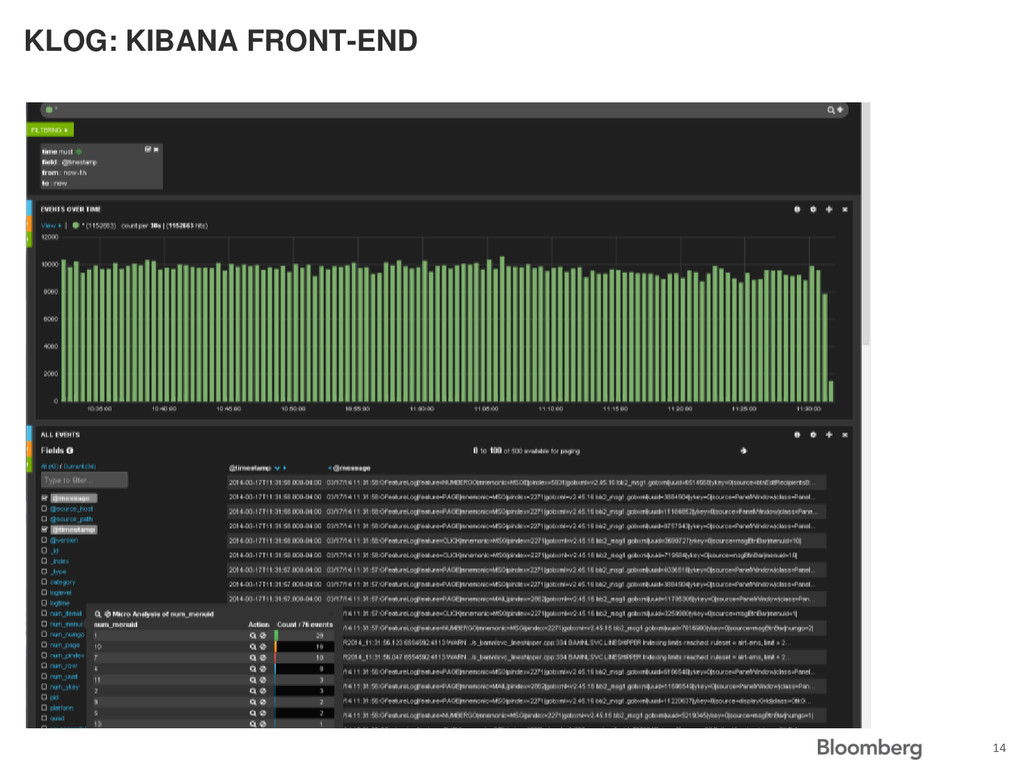
Task: Click inside the query search bar
Action: (444, 110)
